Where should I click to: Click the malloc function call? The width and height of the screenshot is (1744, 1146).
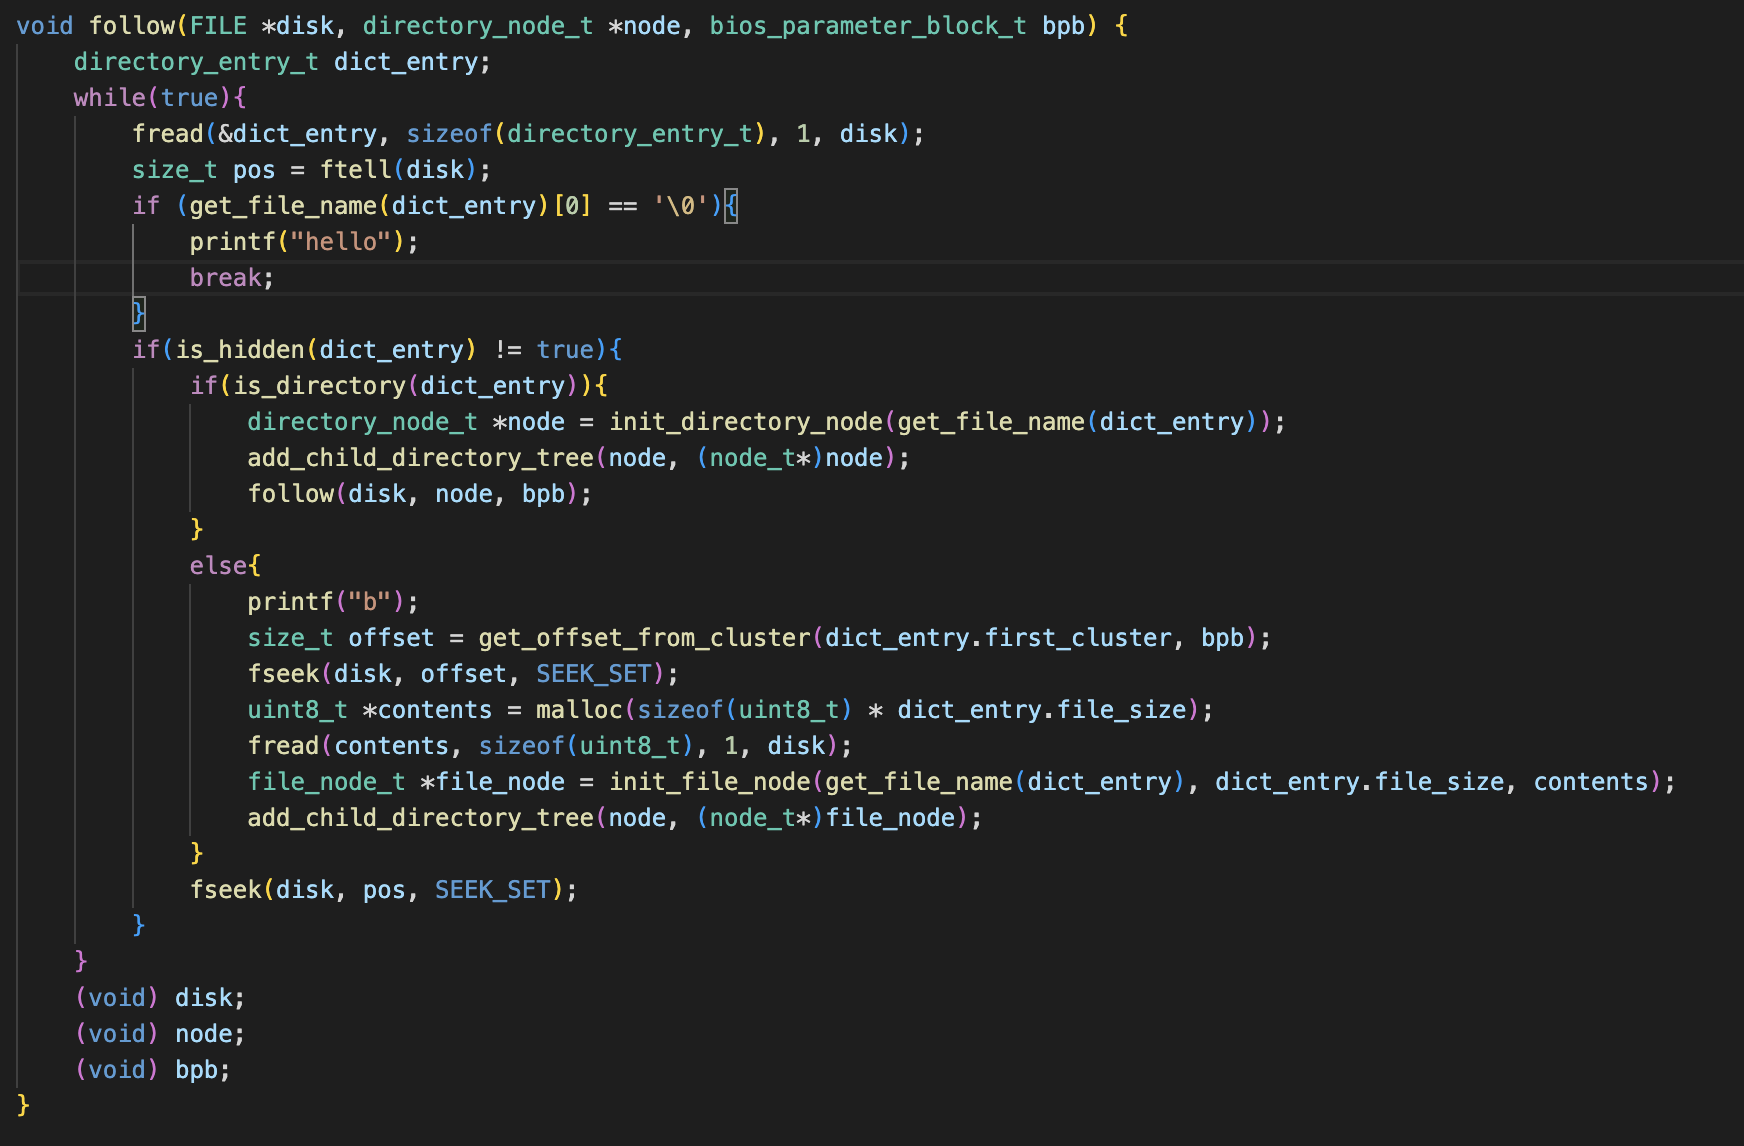click(x=579, y=710)
